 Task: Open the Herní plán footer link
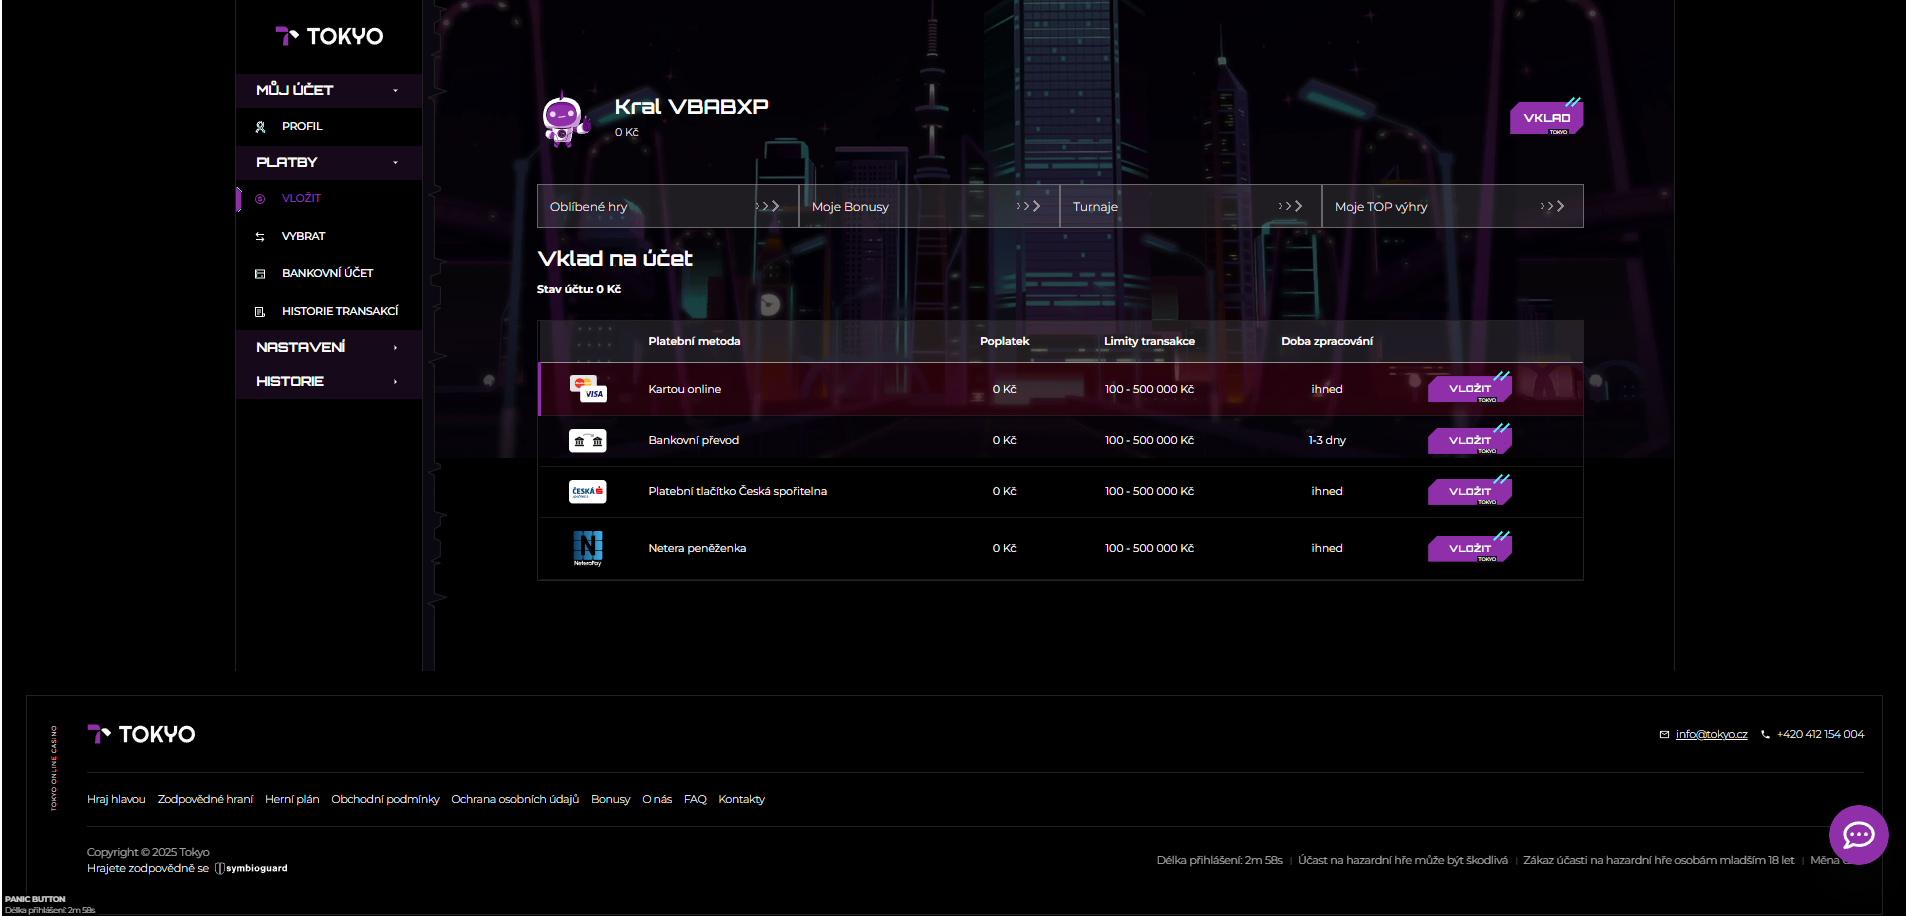pos(292,799)
